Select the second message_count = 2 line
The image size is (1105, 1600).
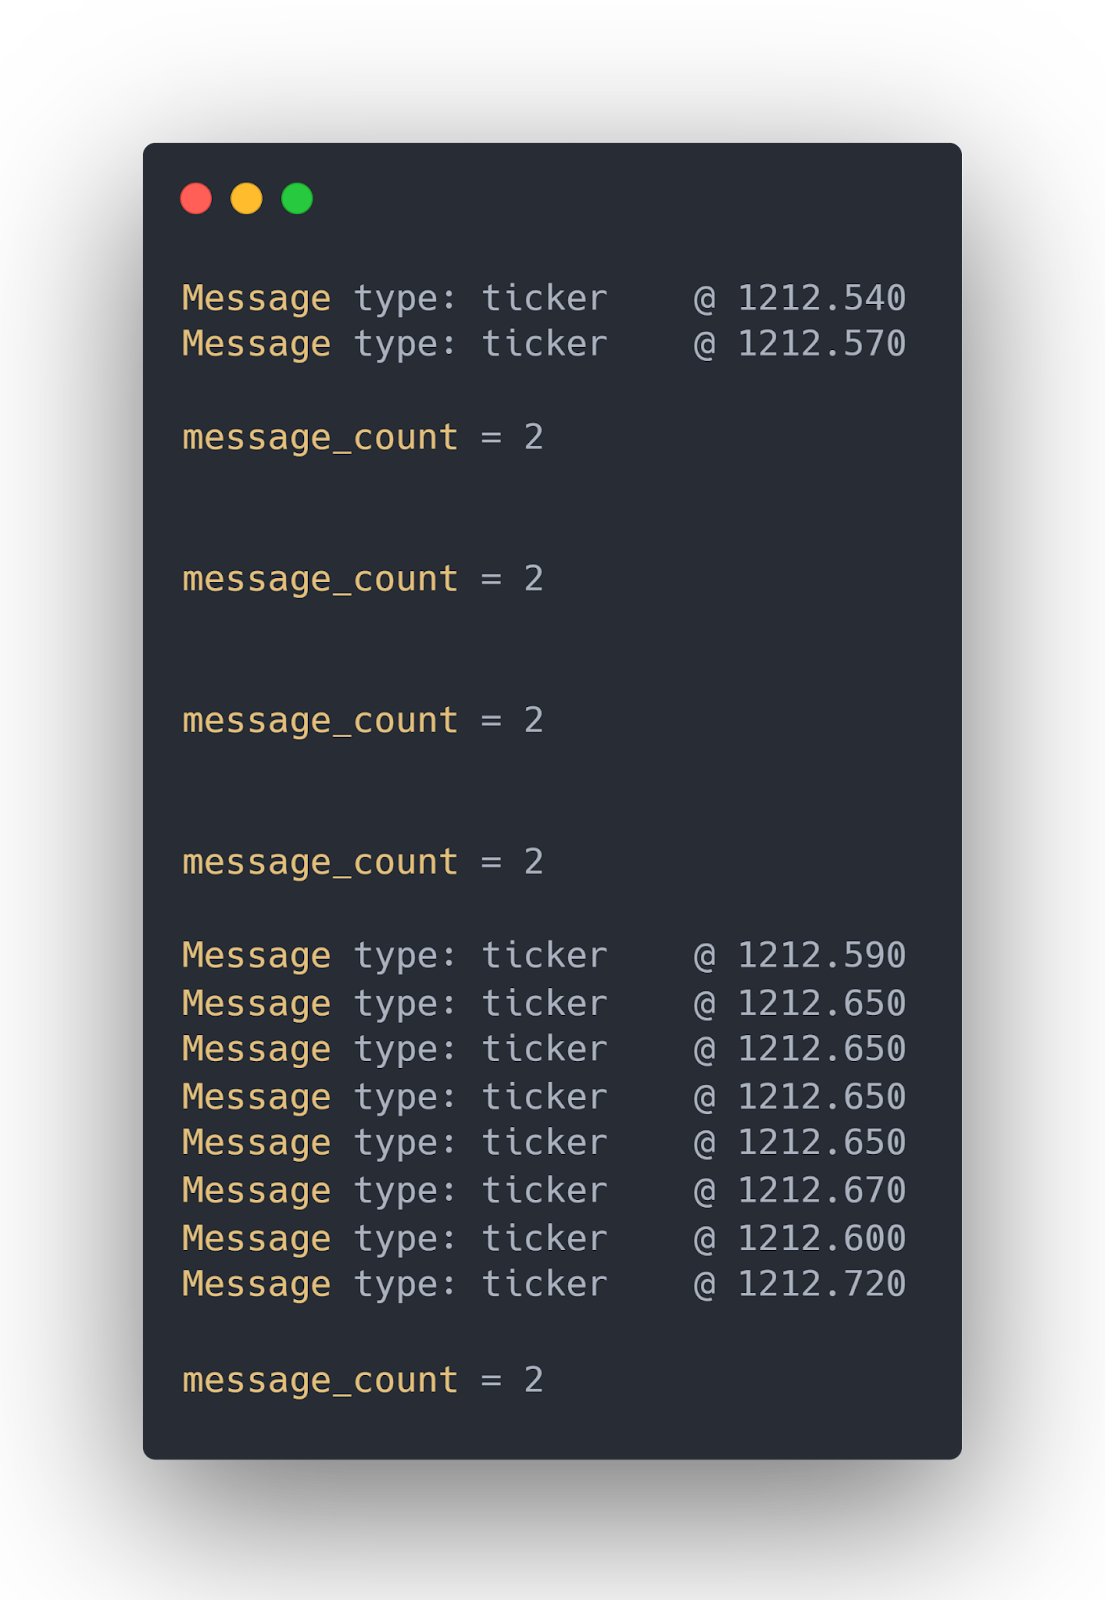click(363, 580)
